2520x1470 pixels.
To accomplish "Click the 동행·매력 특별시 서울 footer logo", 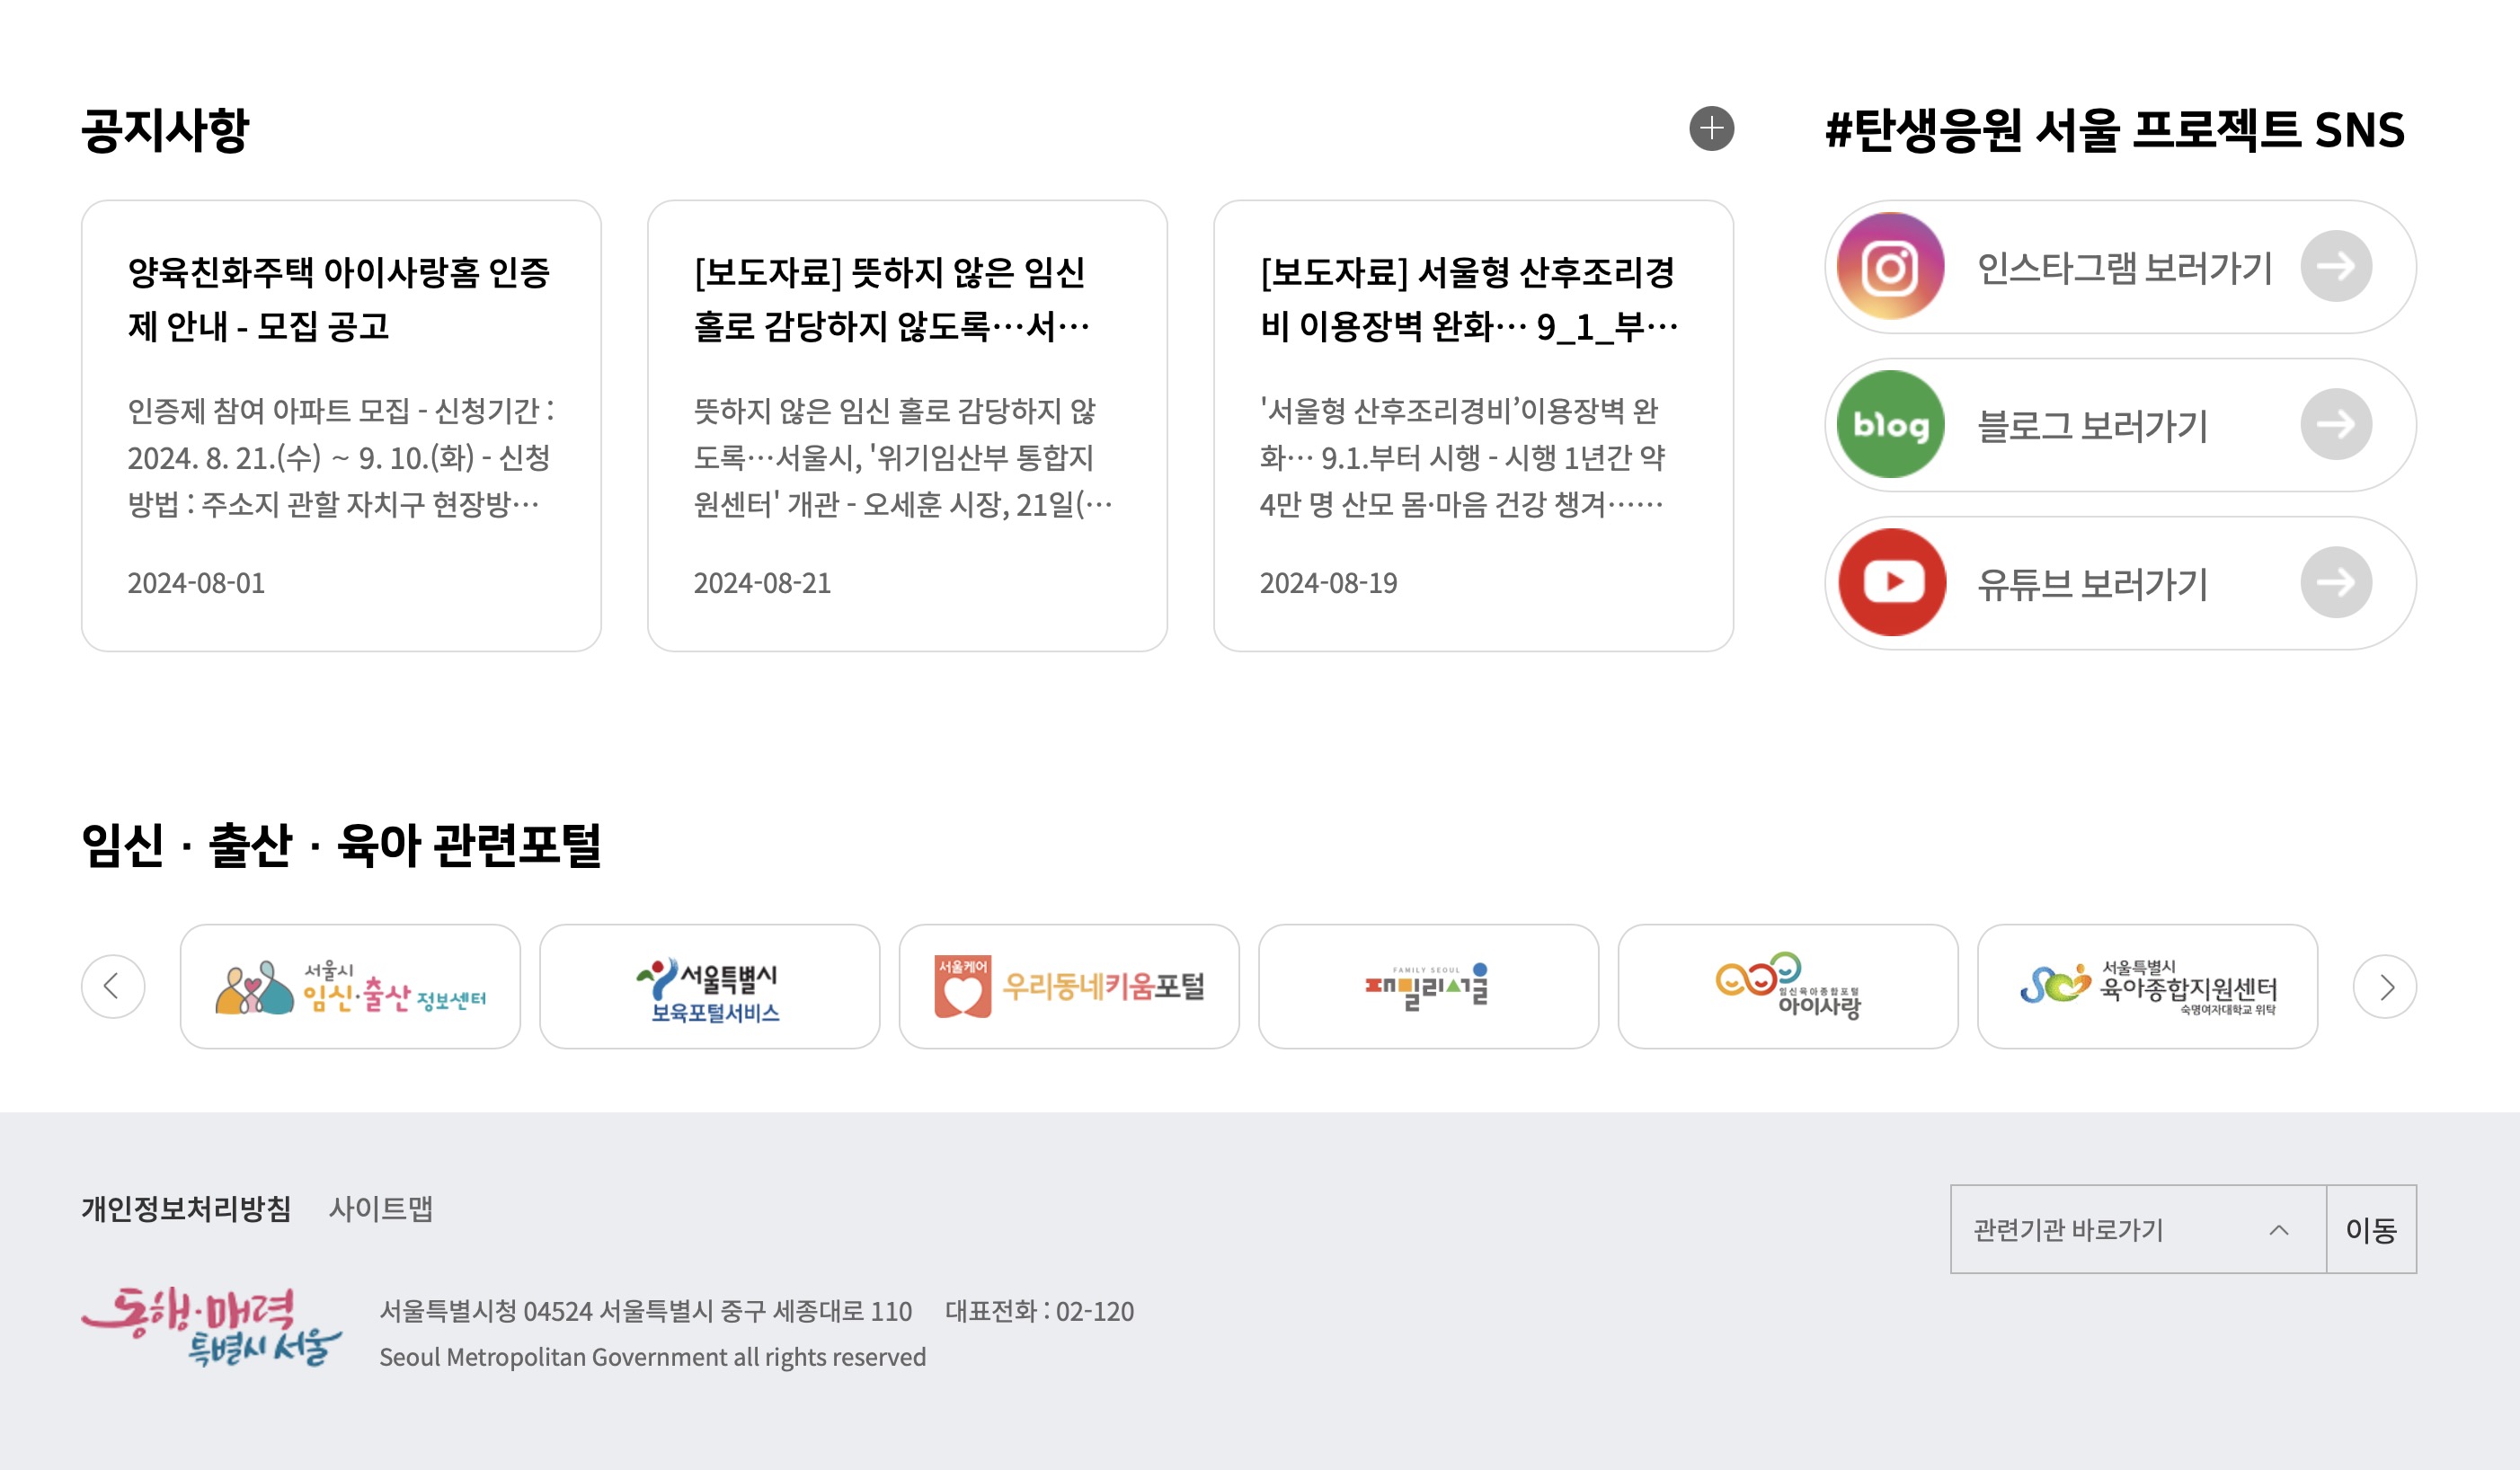I will click(x=211, y=1327).
